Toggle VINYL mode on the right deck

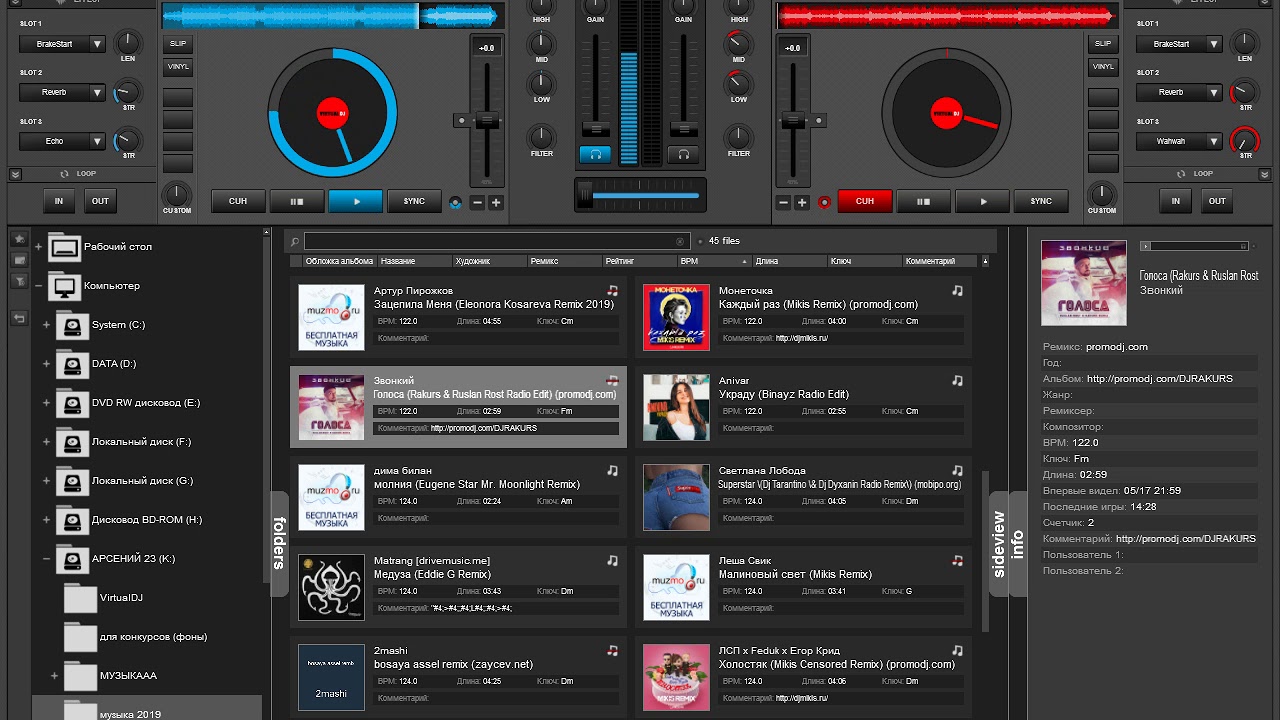(x=1103, y=67)
